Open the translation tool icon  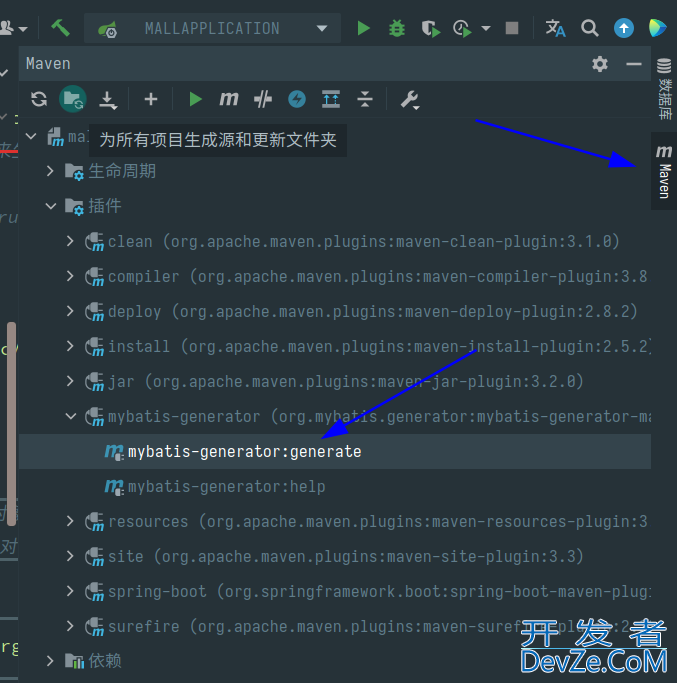coord(555,28)
